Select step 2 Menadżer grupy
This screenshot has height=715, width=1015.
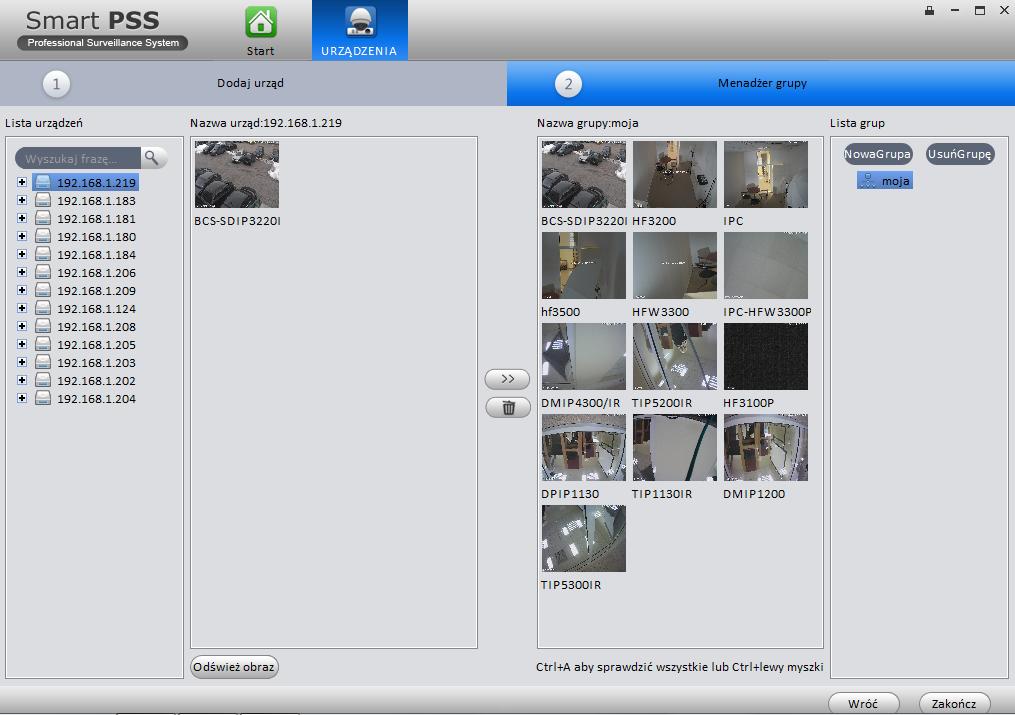point(761,83)
